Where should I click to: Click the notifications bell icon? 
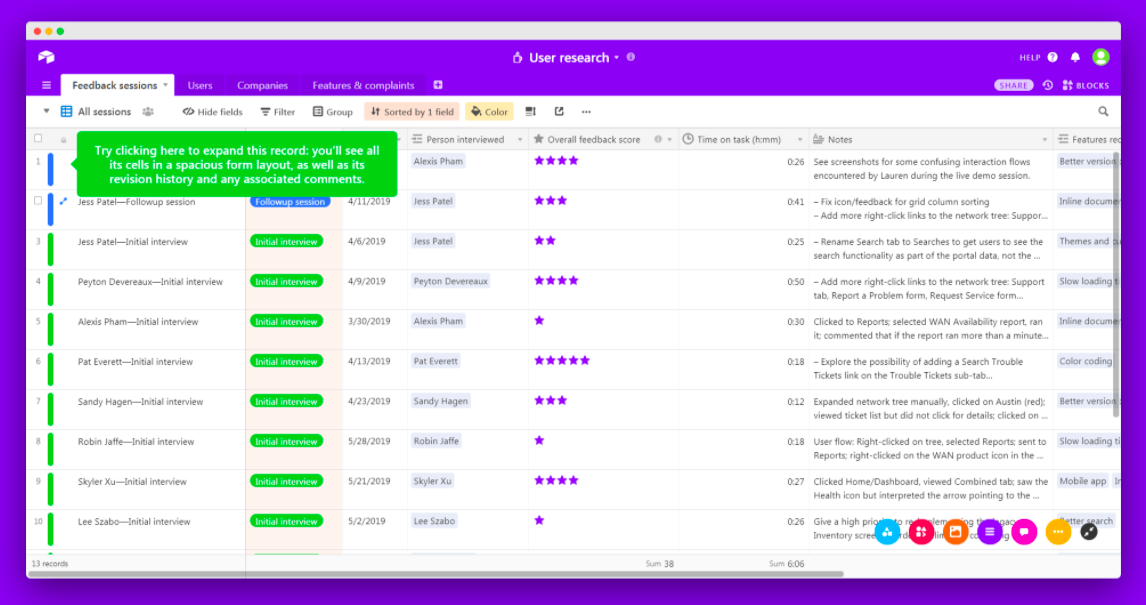coord(1075,57)
